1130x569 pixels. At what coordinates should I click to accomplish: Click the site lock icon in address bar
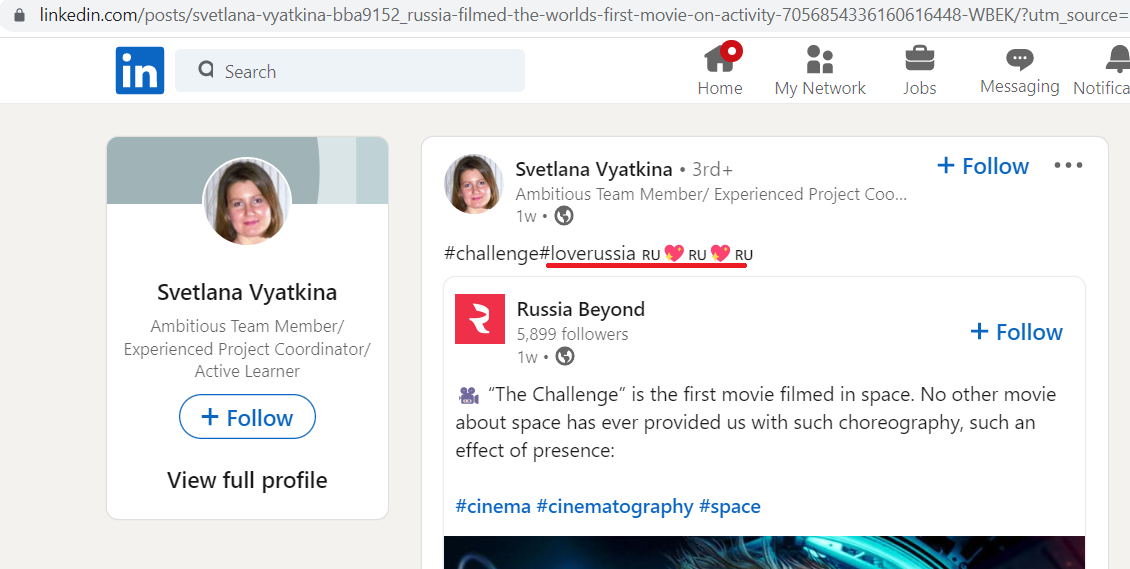click(19, 14)
